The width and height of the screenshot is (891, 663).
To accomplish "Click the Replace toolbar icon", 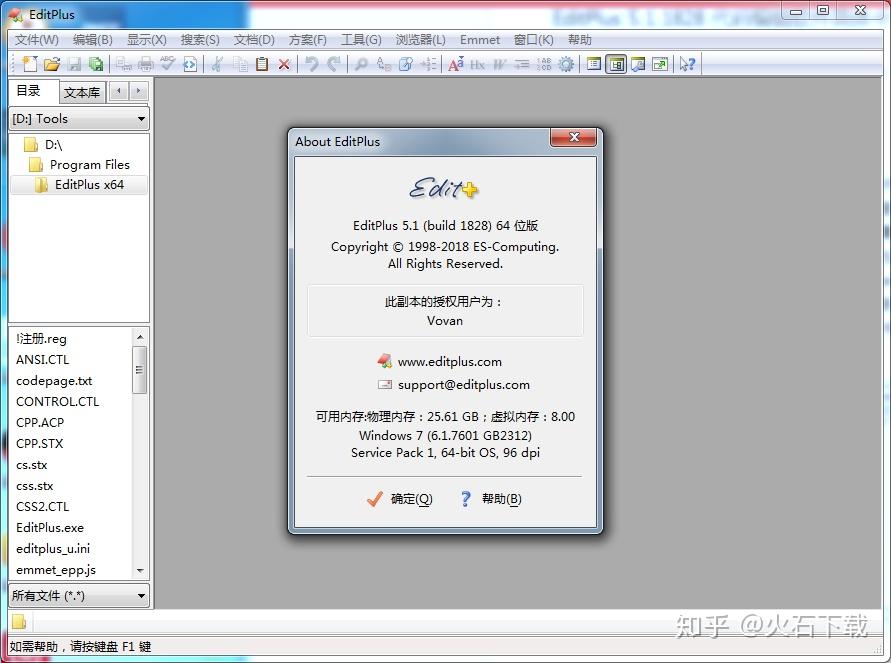I will coord(384,64).
